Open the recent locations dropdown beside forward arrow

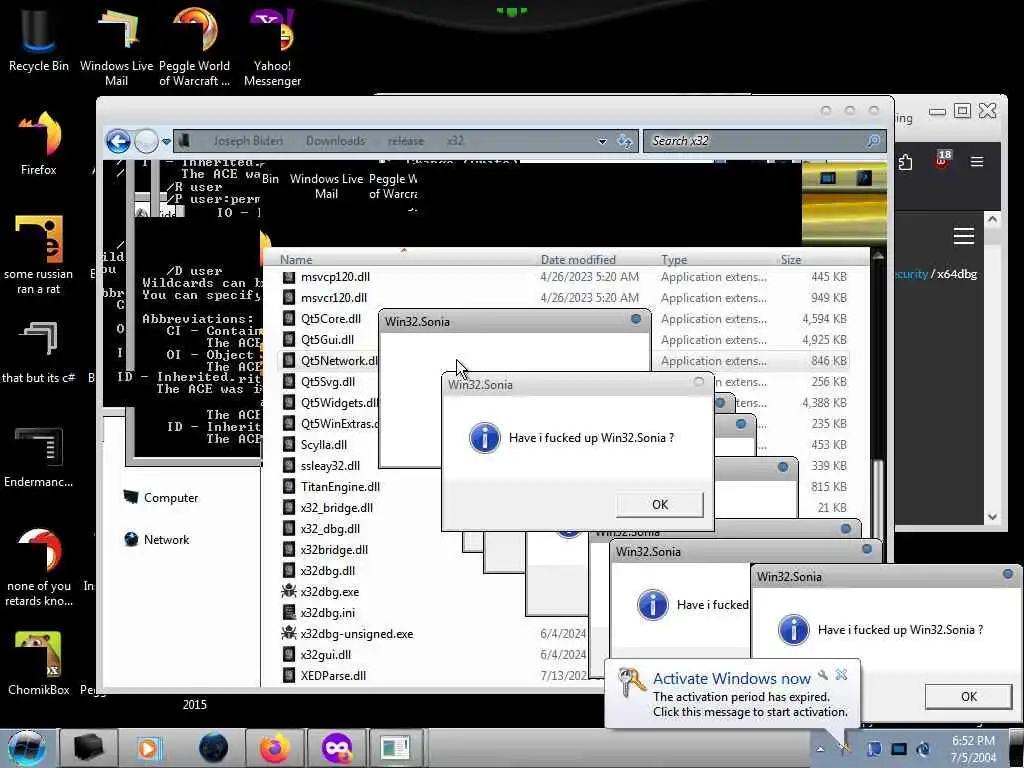(167, 141)
